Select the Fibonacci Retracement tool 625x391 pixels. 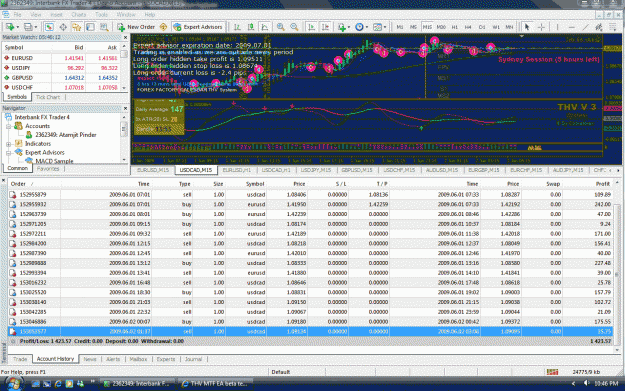click(x=613, y=27)
